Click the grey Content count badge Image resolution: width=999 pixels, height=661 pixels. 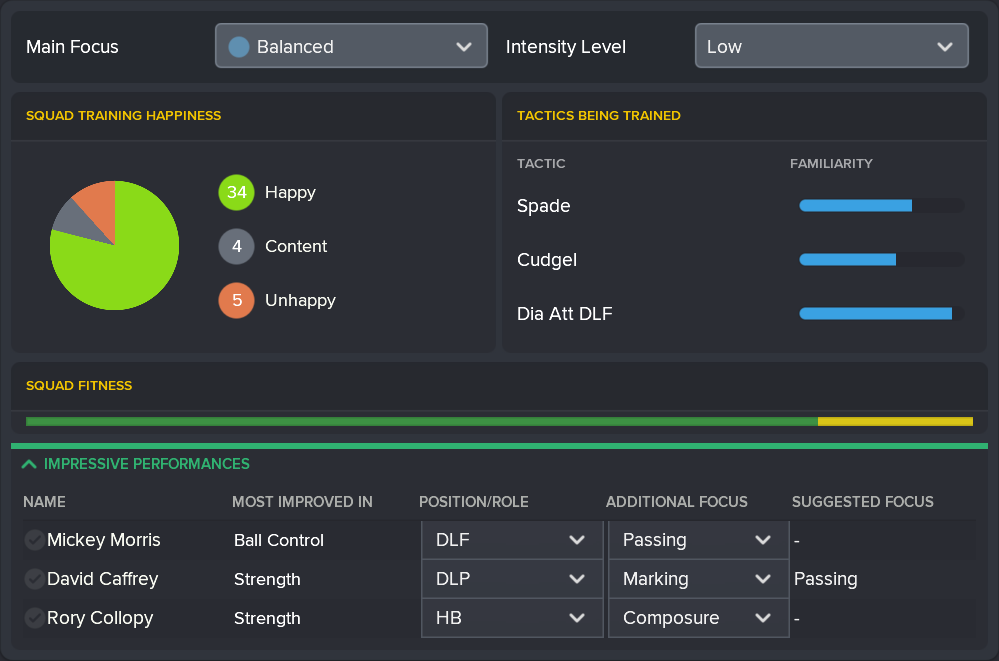[x=236, y=246]
